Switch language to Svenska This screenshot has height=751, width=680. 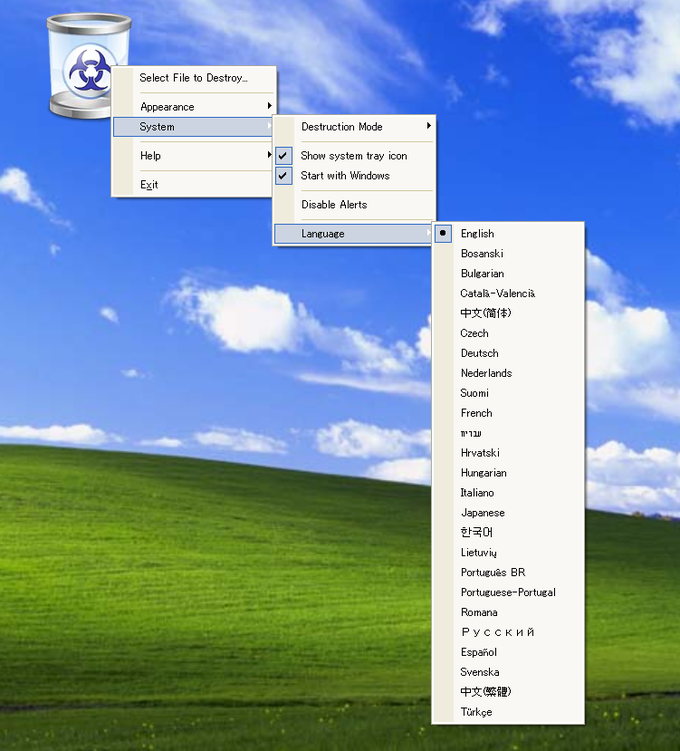[508, 672]
